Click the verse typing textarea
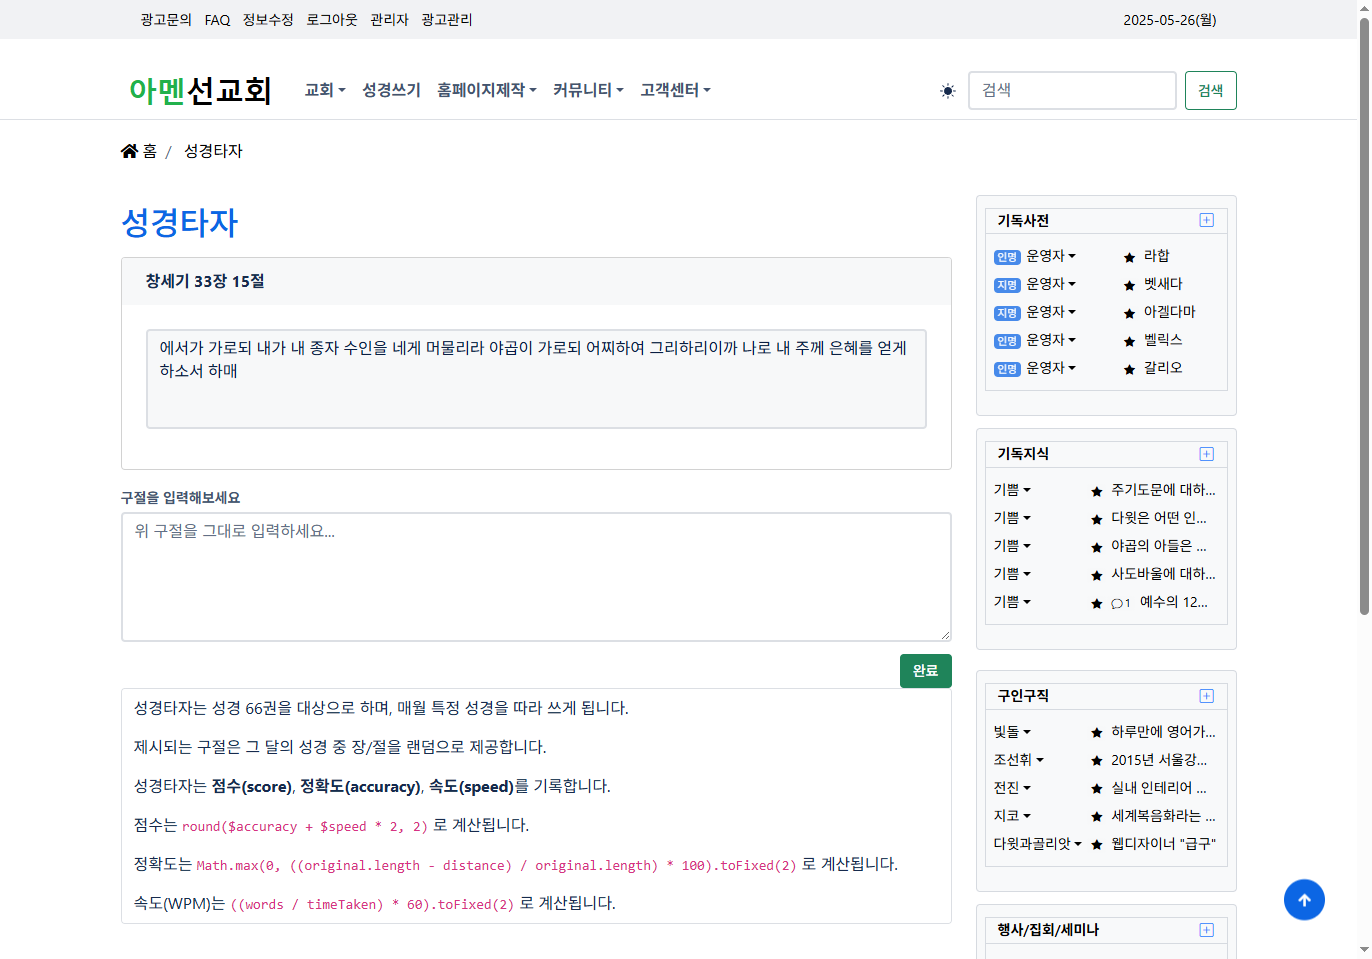The width and height of the screenshot is (1372, 959). click(536, 577)
